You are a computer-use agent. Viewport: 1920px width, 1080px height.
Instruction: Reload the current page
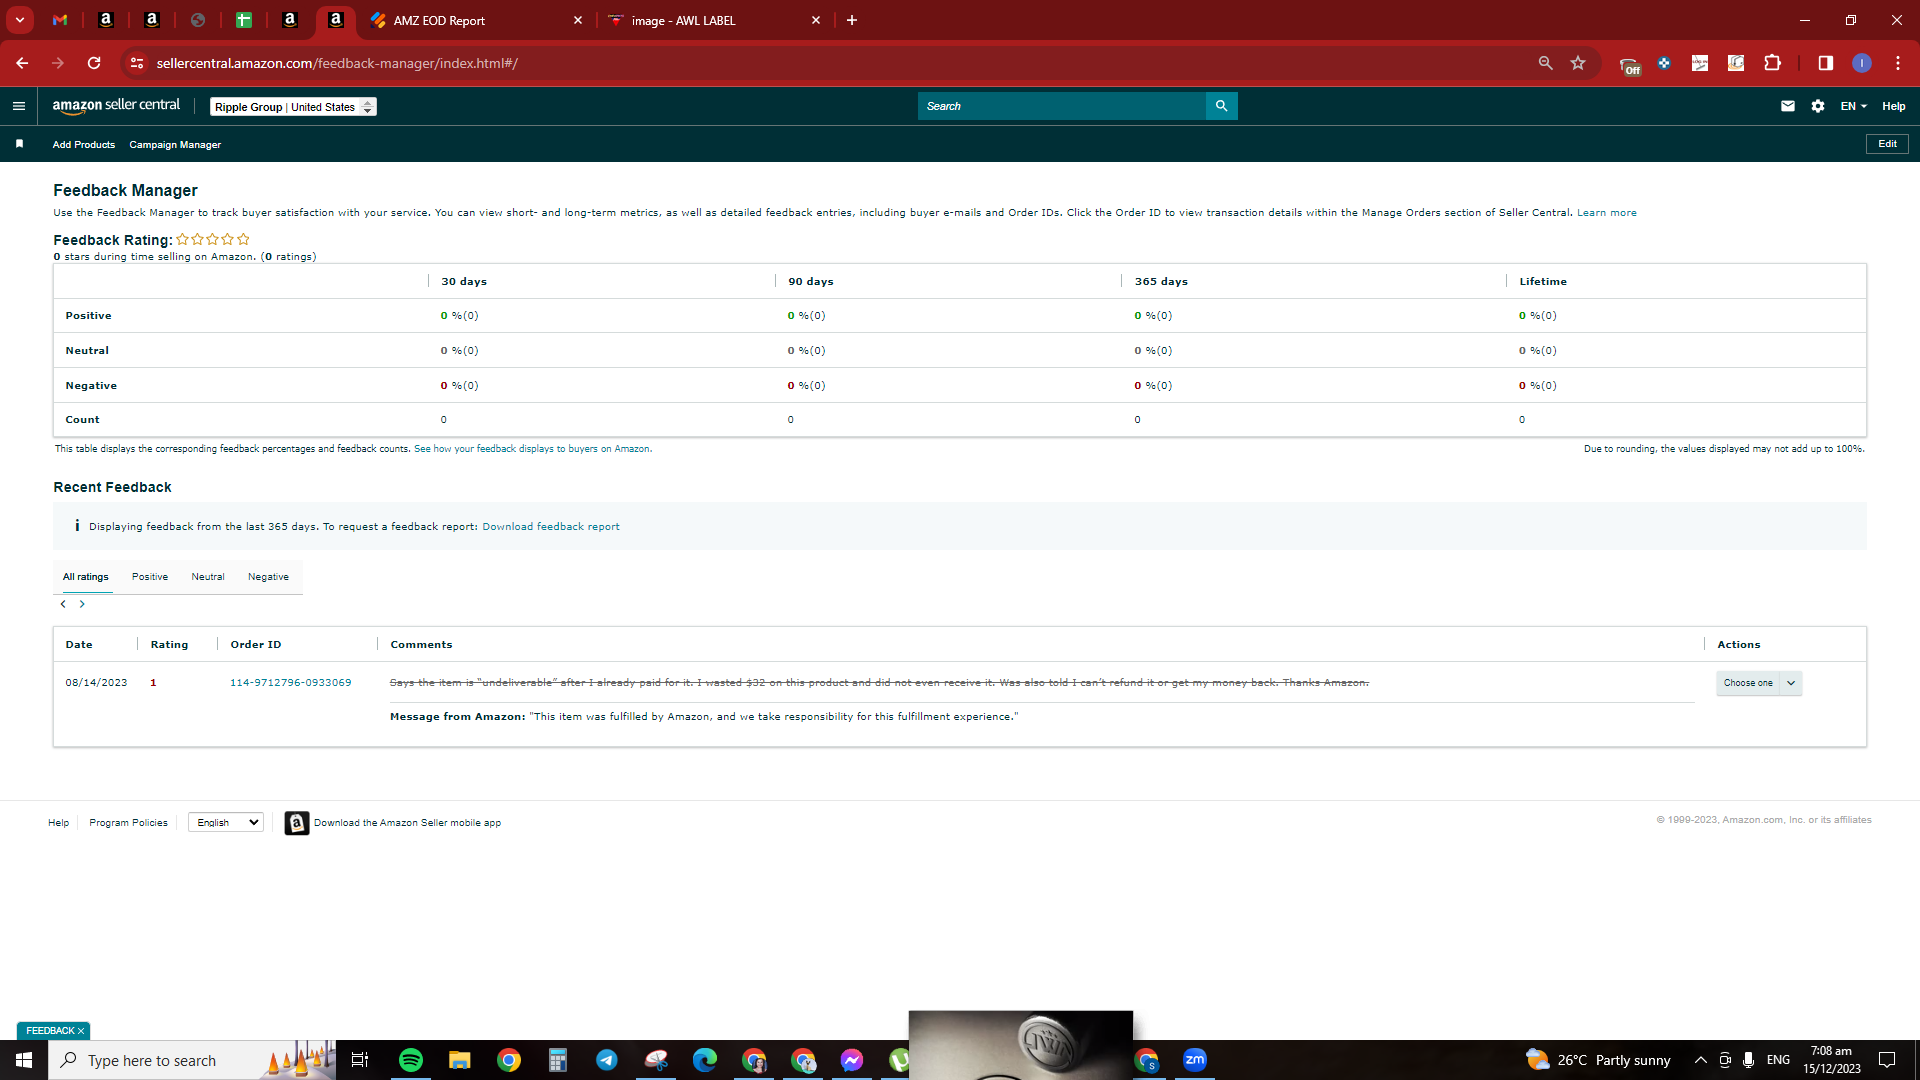click(x=94, y=63)
